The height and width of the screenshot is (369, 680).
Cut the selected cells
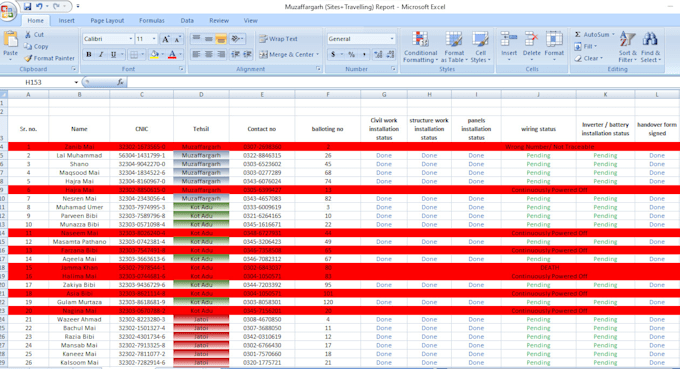click(34, 34)
